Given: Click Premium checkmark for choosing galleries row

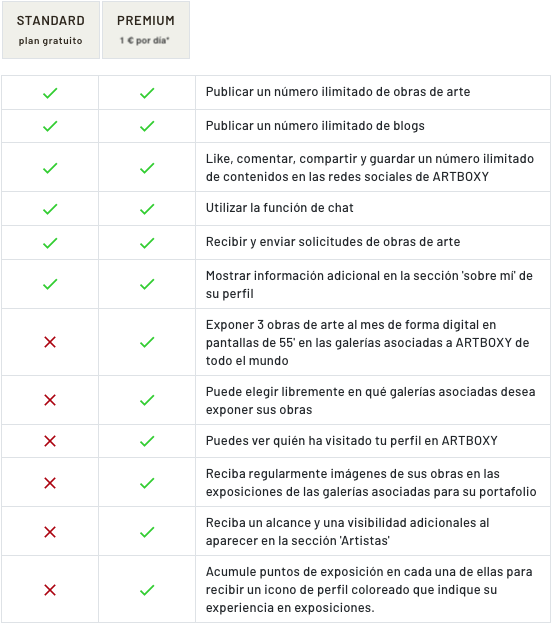Looking at the screenshot, I should click(x=147, y=400).
